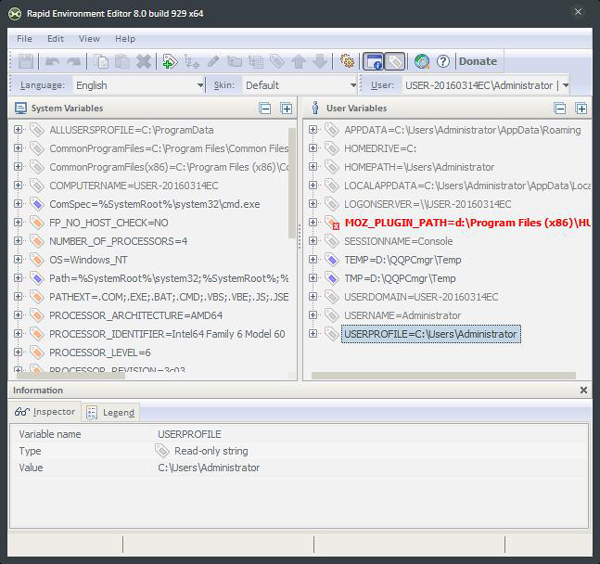The height and width of the screenshot is (564, 600).
Task: Add a new variable with green plus tag icon
Action: click(x=170, y=61)
